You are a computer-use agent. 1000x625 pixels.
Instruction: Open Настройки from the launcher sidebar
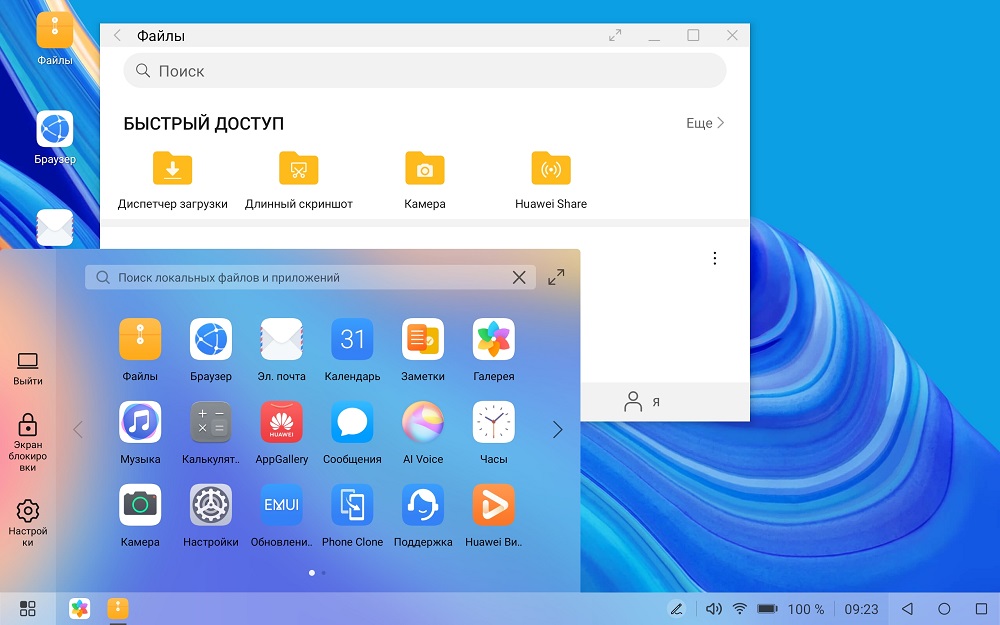click(27, 523)
